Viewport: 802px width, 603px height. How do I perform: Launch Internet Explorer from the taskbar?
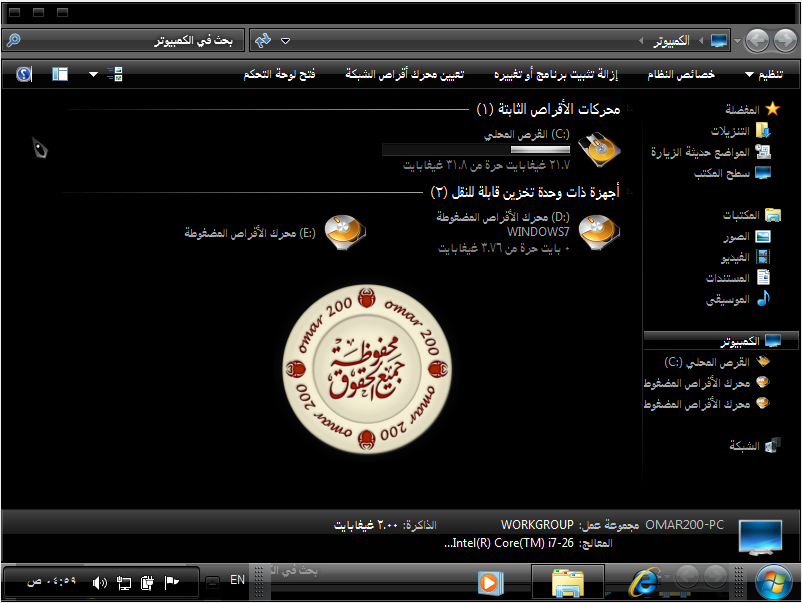coord(645,582)
